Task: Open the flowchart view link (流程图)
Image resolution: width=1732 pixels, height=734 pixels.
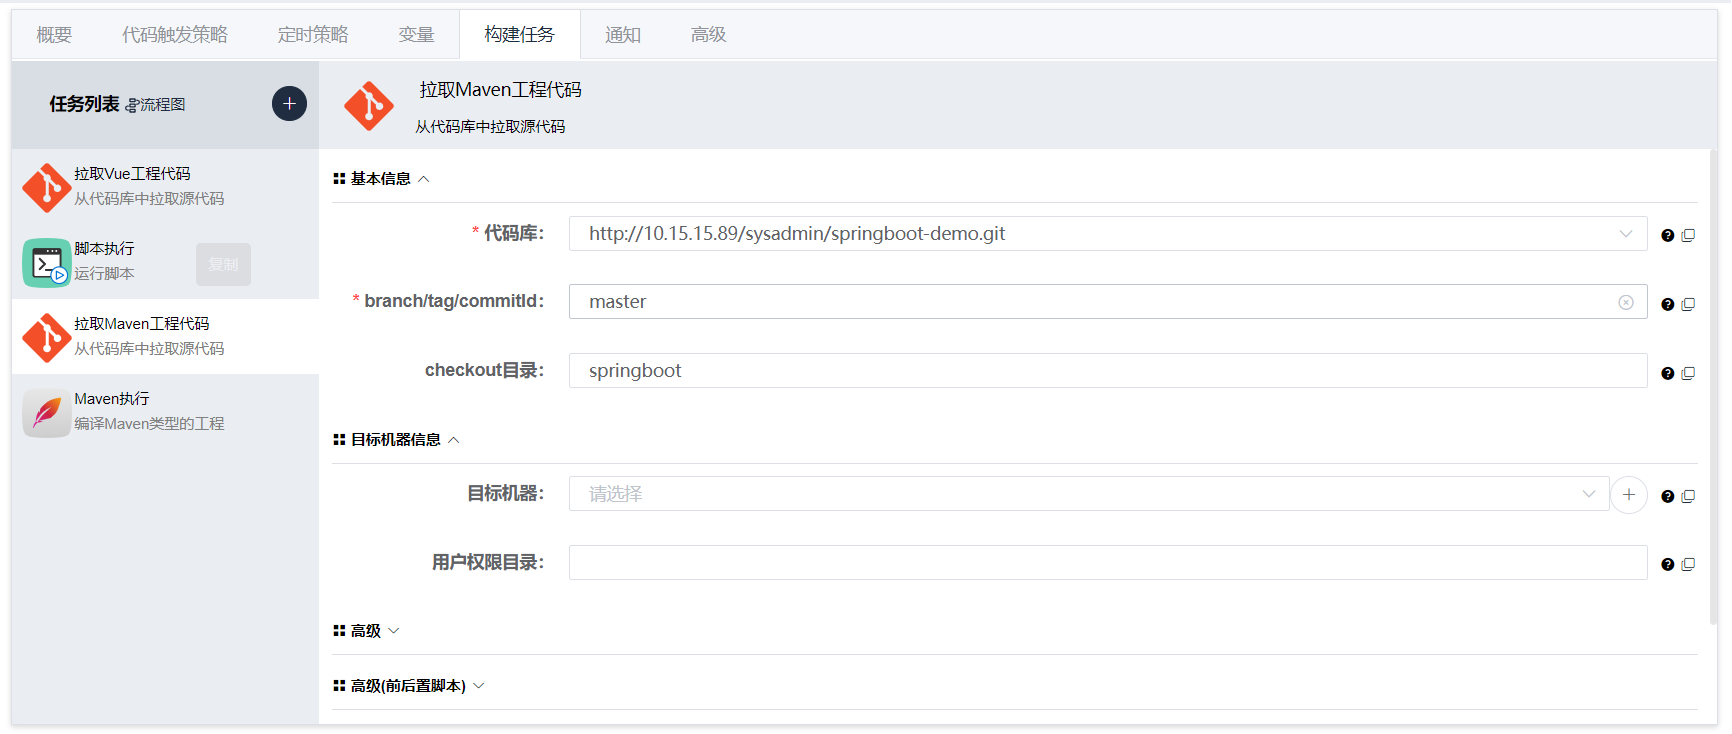Action: [155, 105]
